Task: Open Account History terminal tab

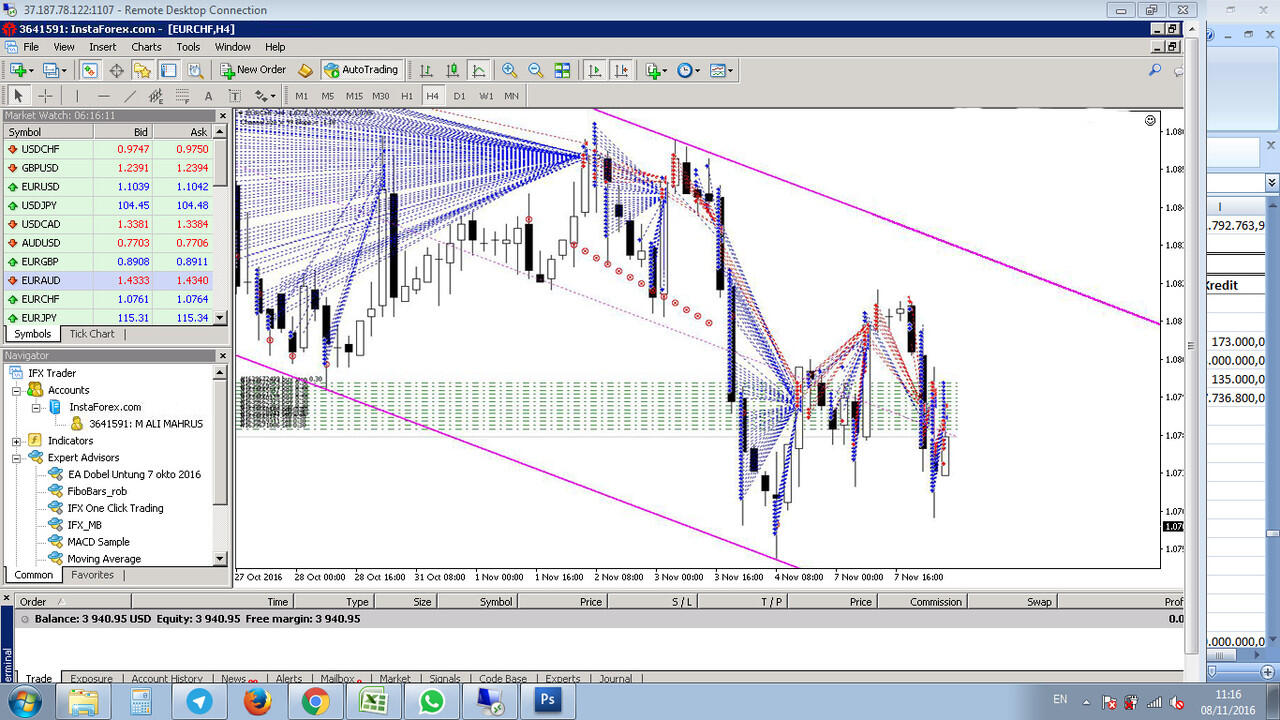Action: coord(167,679)
